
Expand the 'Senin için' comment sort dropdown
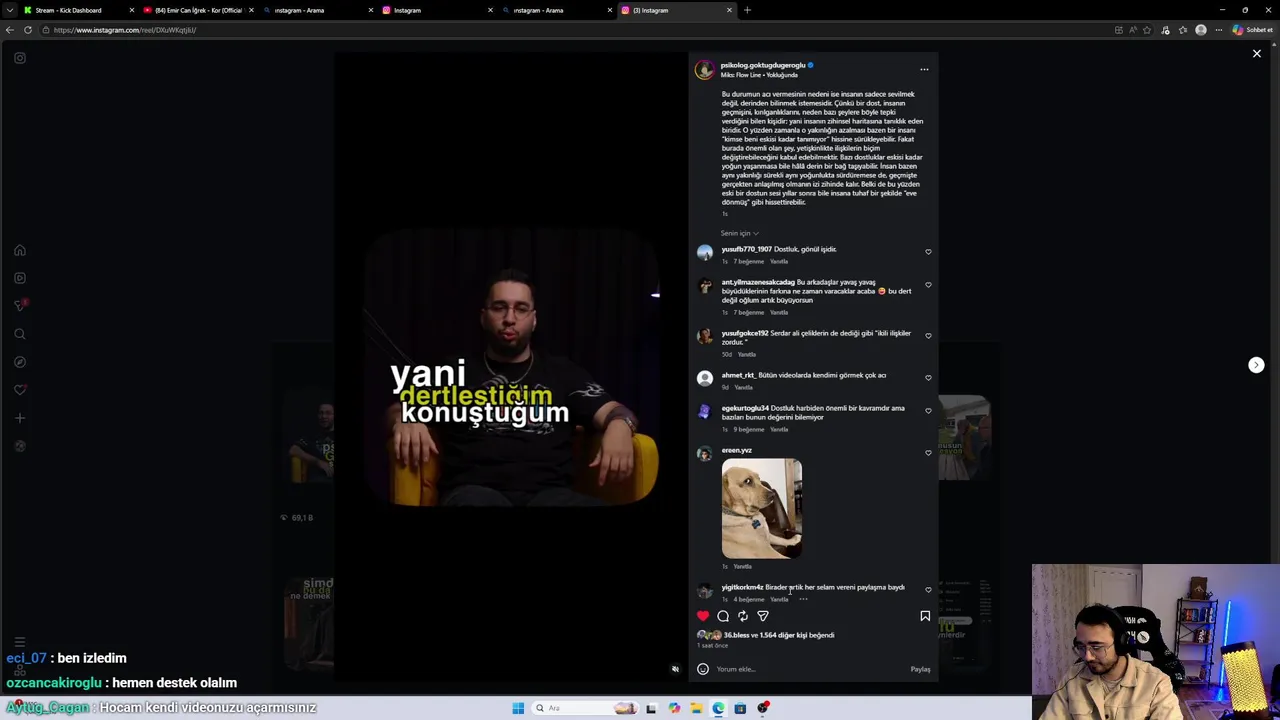click(739, 233)
